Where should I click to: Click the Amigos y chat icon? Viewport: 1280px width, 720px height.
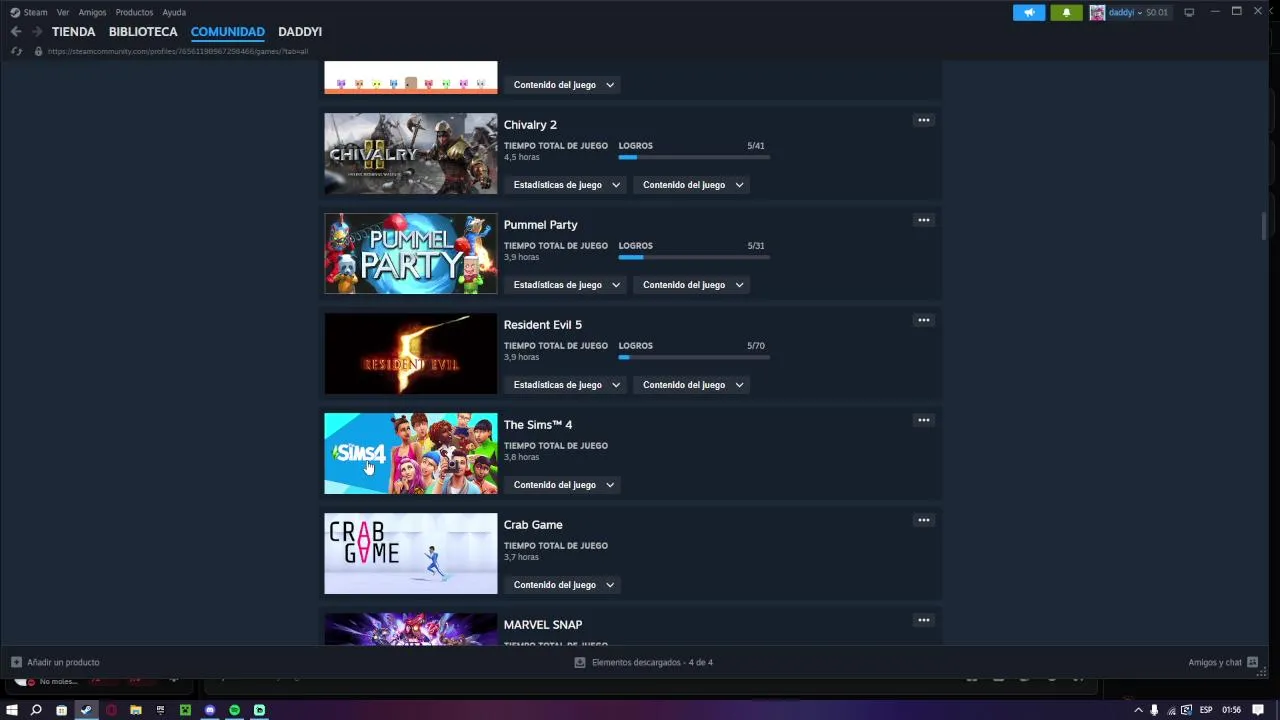1252,662
